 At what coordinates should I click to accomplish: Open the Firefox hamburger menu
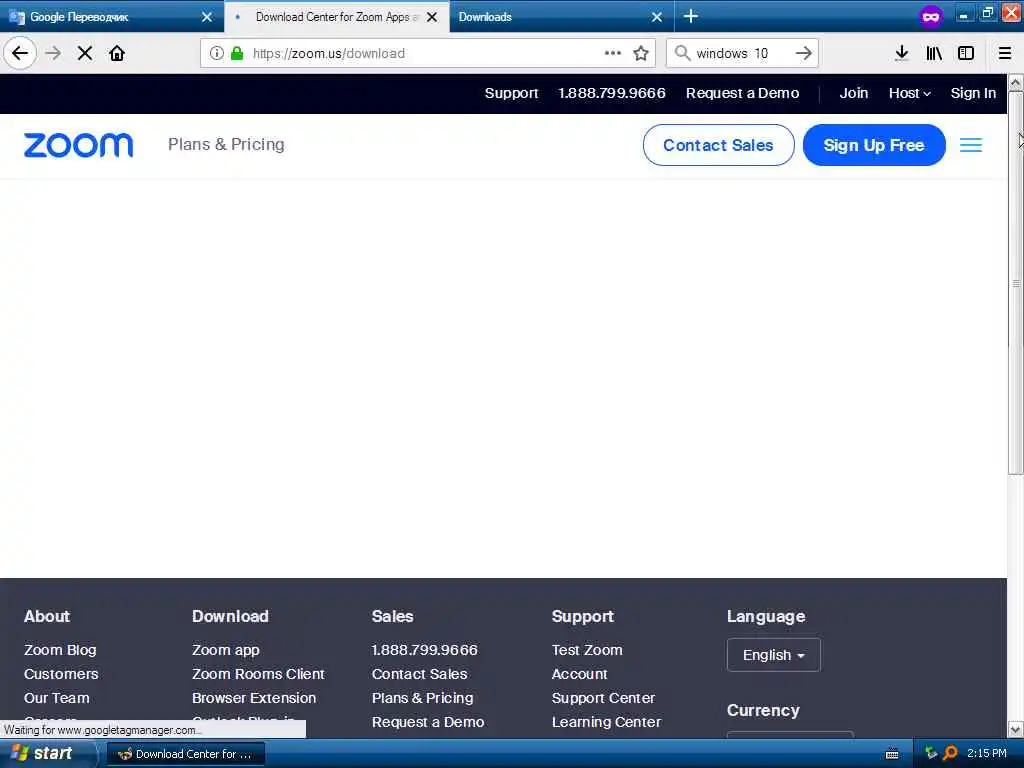(1005, 54)
